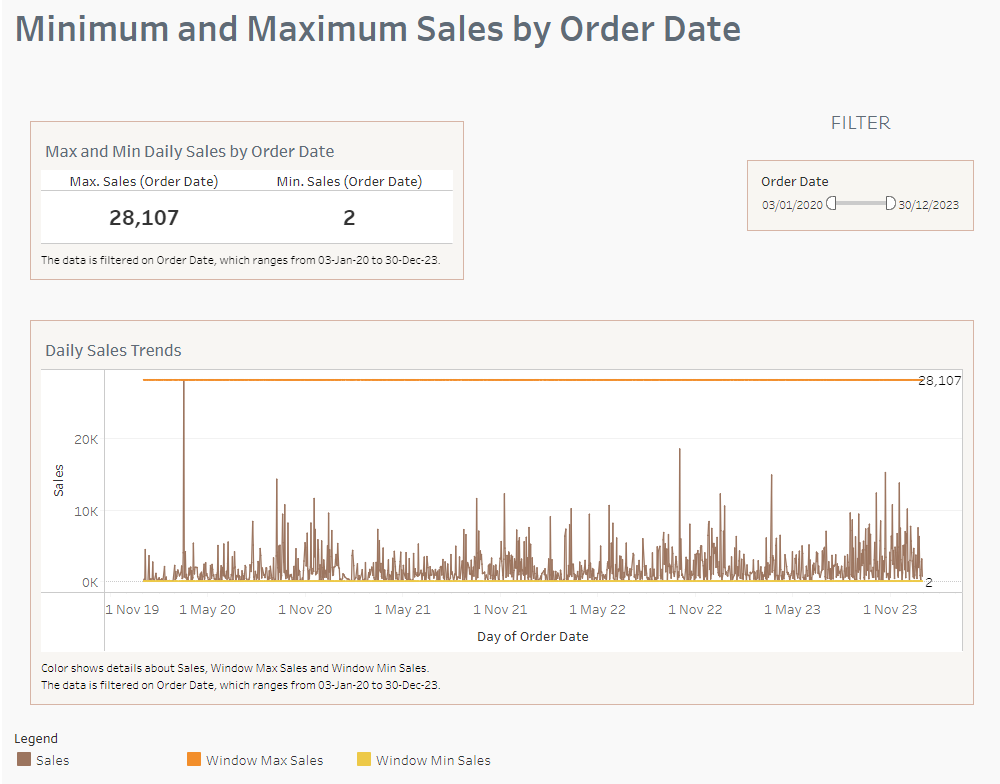Click the 20K tick on Sales axis

(x=87, y=439)
